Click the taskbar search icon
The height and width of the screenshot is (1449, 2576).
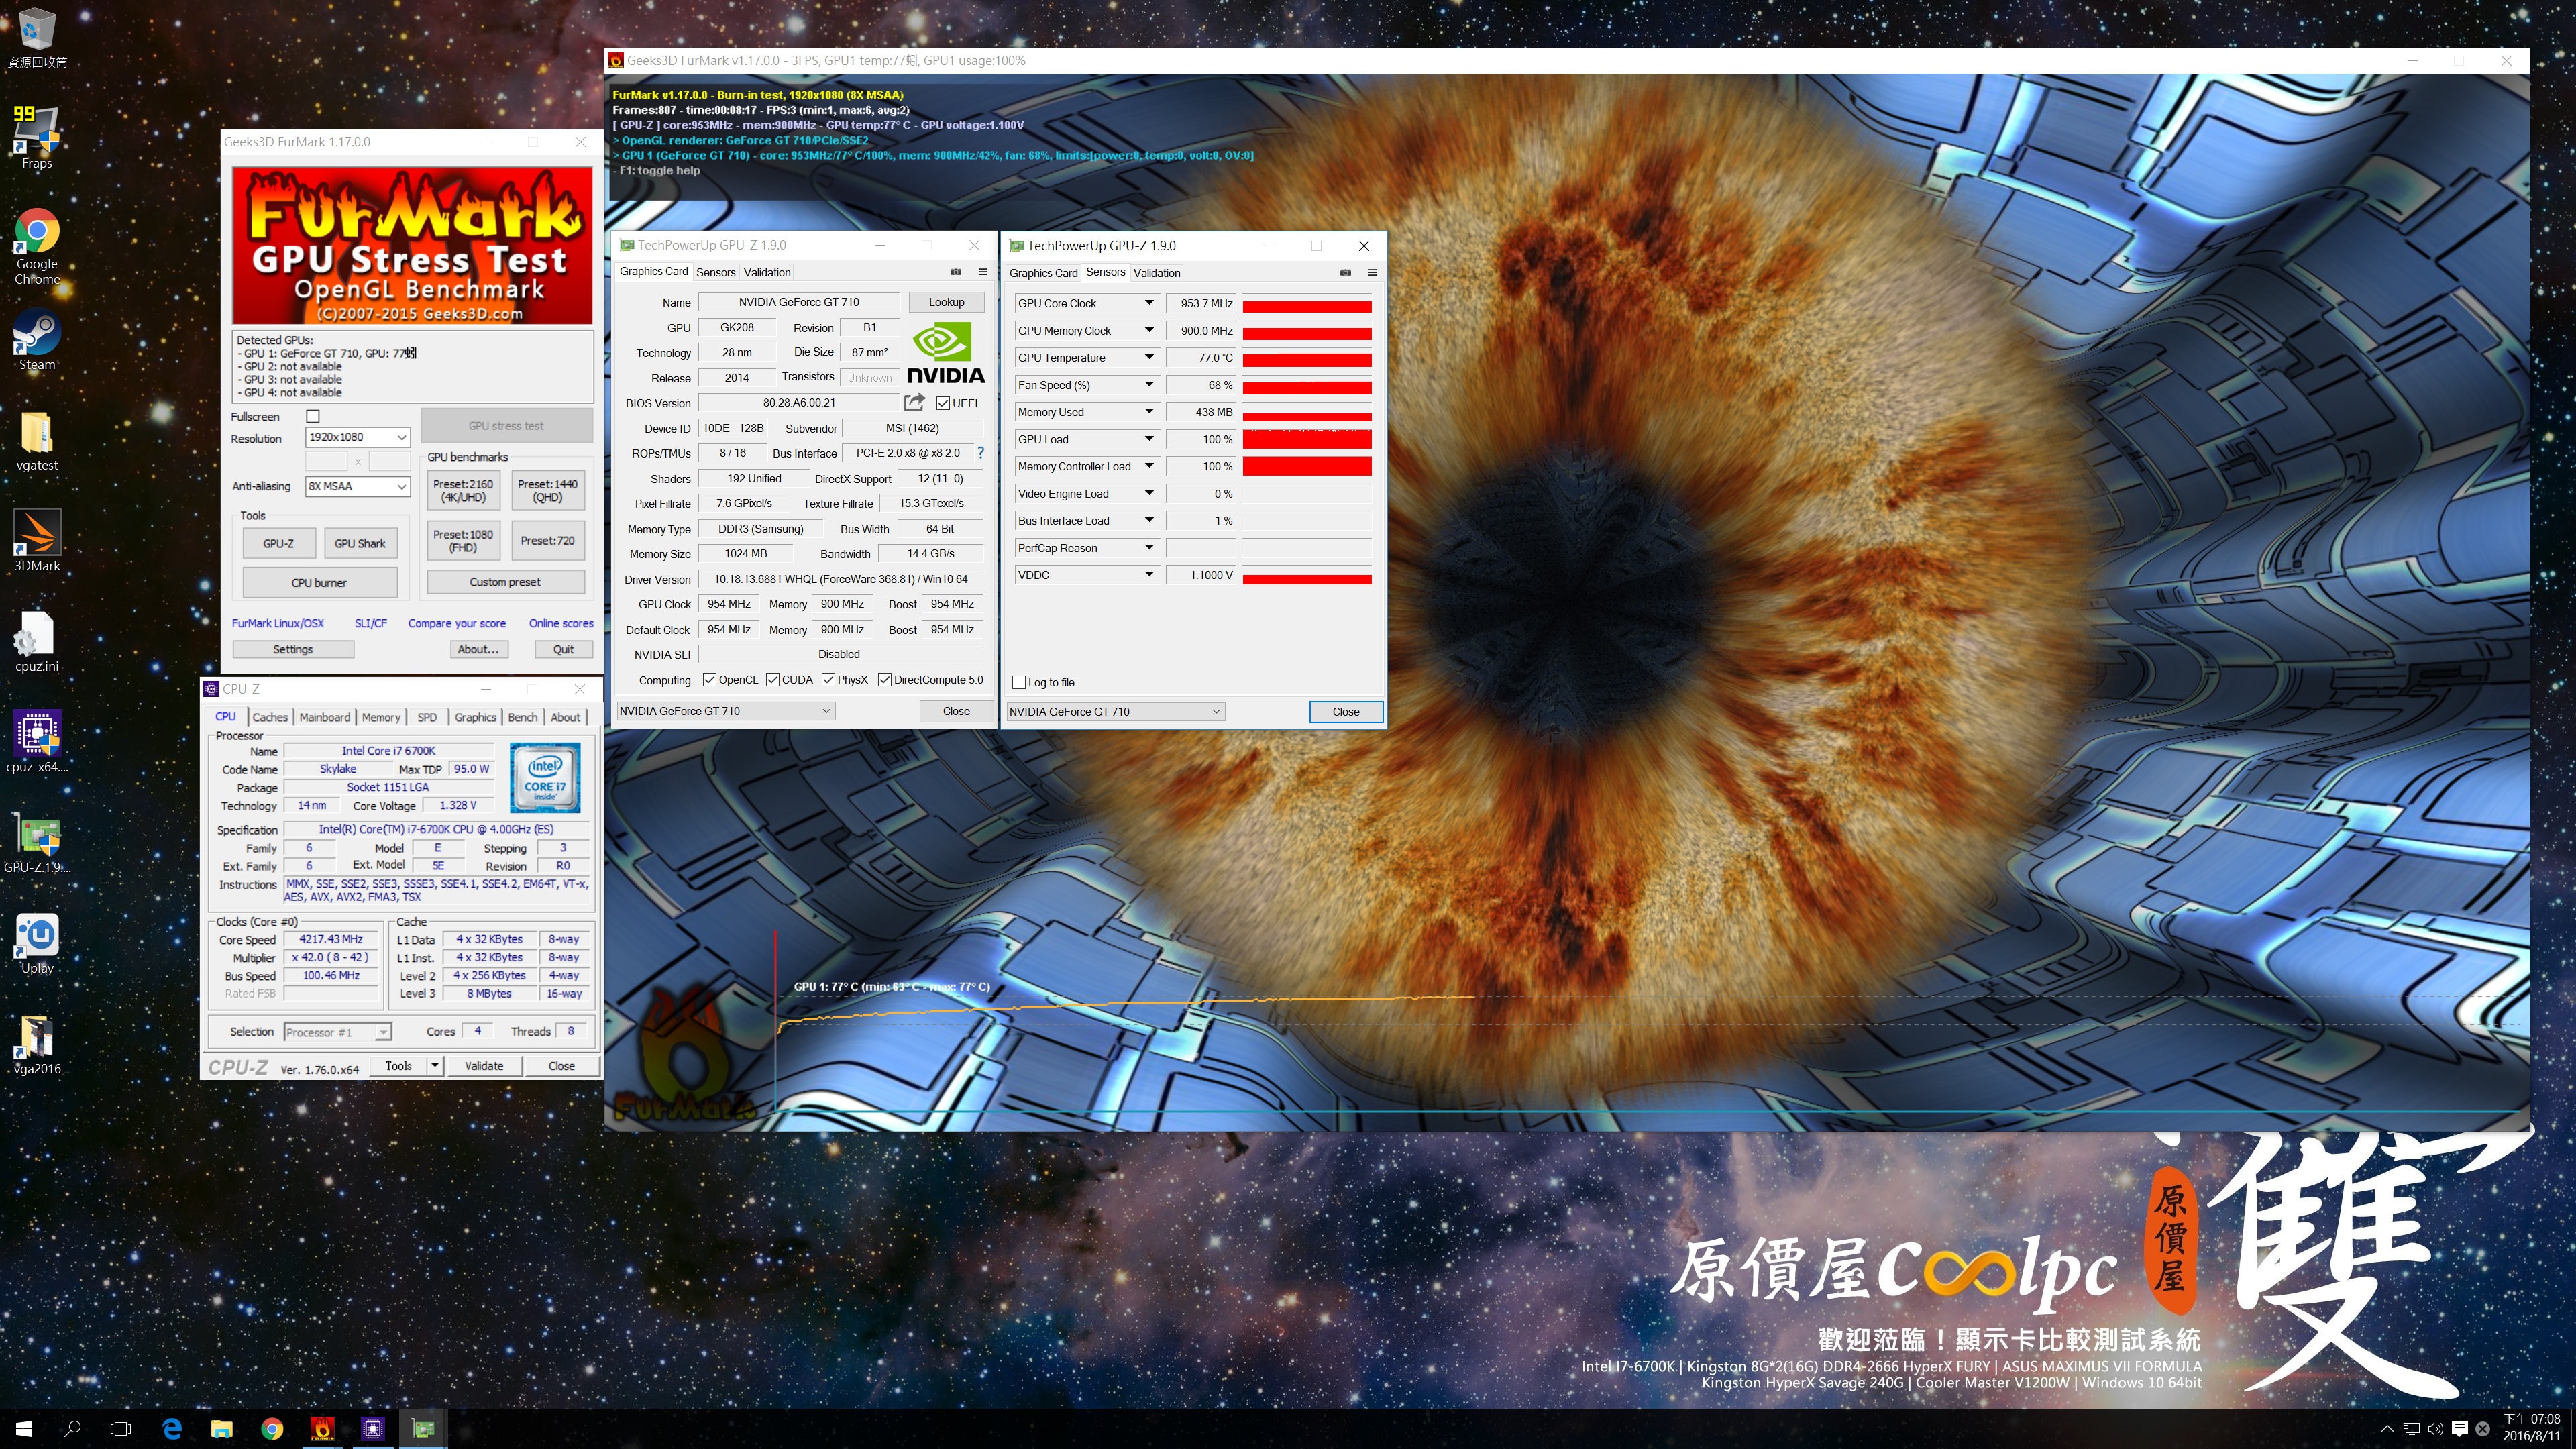[x=72, y=1429]
